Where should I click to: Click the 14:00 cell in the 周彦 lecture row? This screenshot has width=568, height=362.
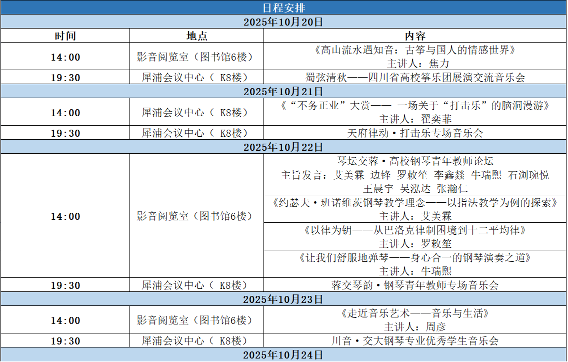pos(65,320)
